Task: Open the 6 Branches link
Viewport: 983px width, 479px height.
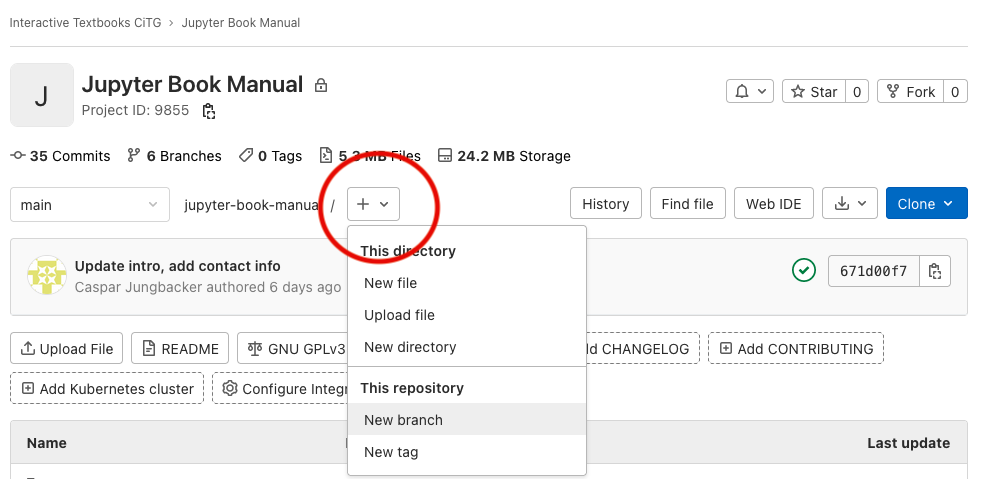Action: (174, 156)
